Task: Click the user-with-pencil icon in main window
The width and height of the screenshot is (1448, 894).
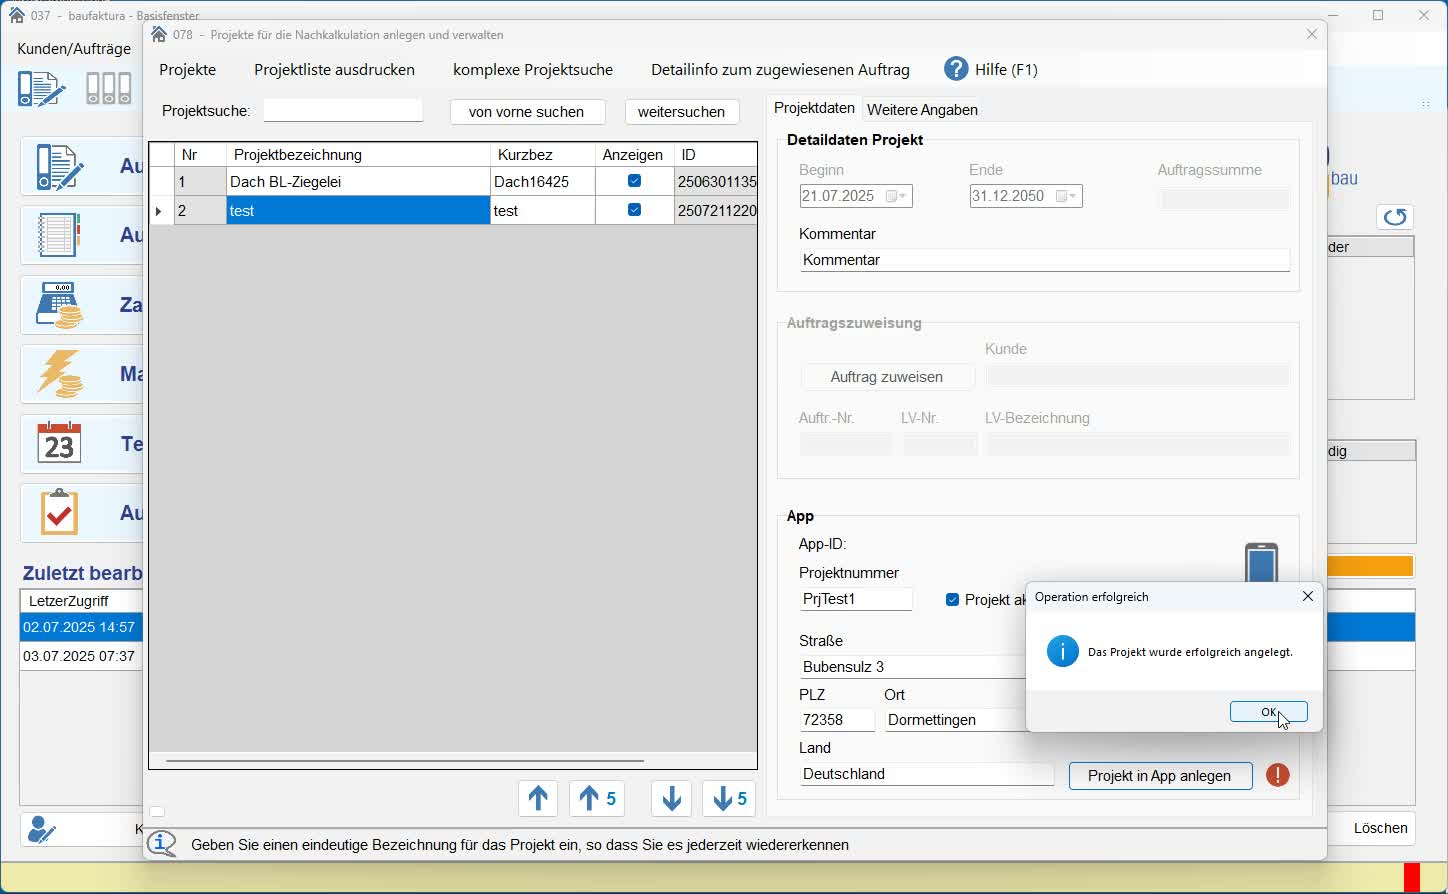Action: (42, 829)
